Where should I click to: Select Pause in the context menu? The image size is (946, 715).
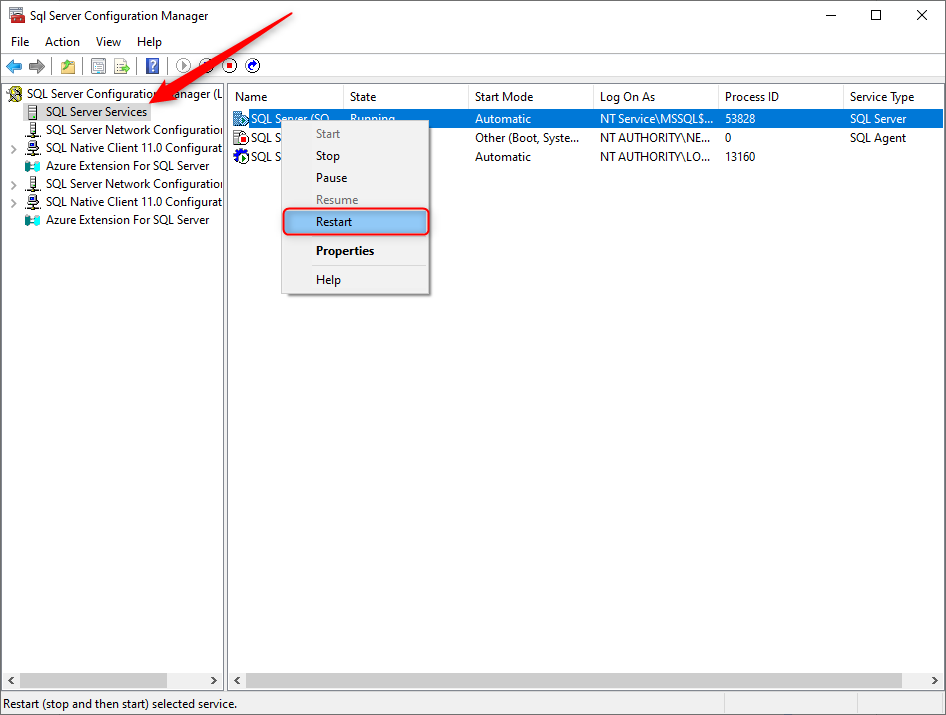tap(331, 178)
